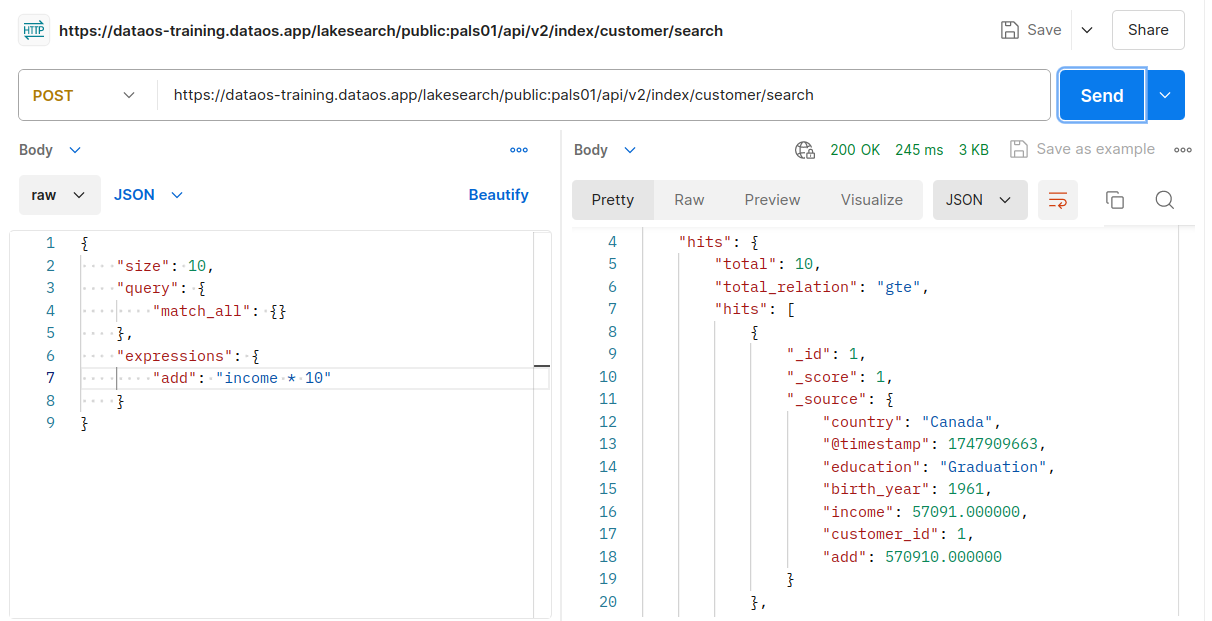Click the "birth_year": 1961 response line

point(908,489)
